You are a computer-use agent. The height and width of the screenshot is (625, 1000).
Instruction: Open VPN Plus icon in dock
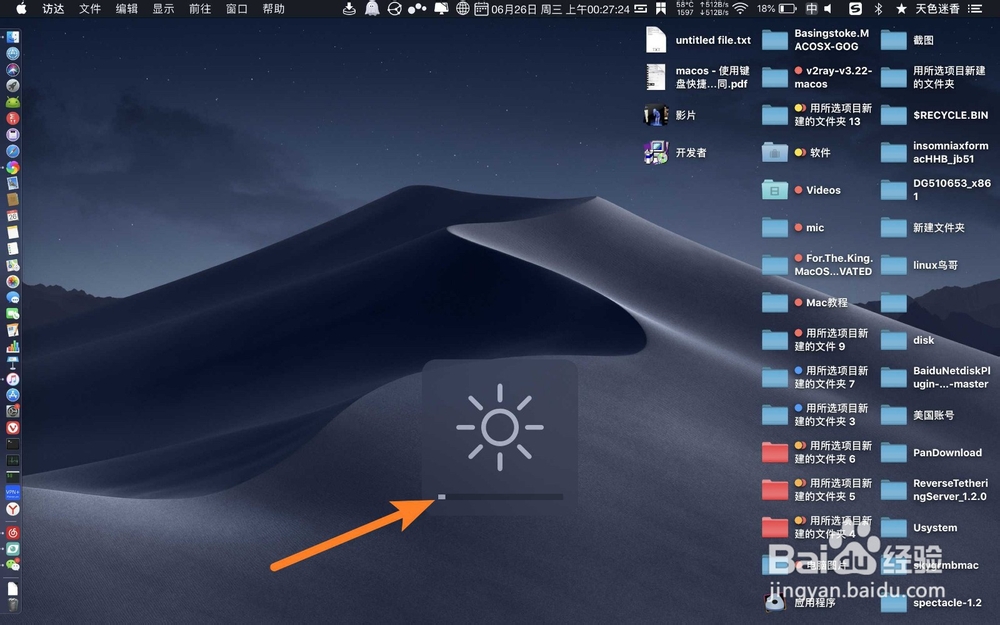click(13, 492)
